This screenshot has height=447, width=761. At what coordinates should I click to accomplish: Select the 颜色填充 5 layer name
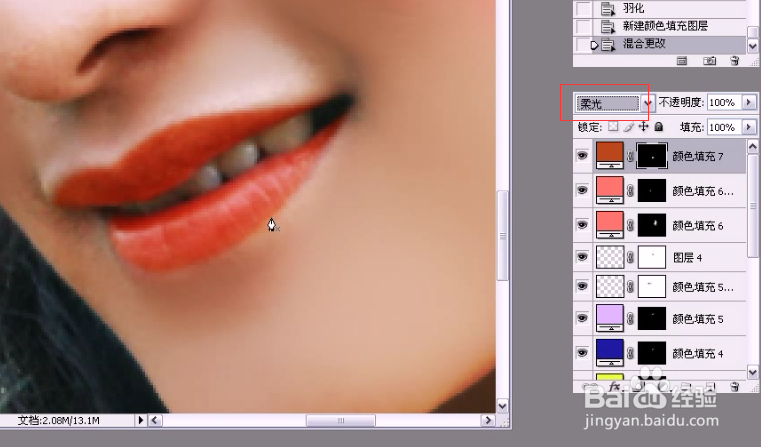697,319
